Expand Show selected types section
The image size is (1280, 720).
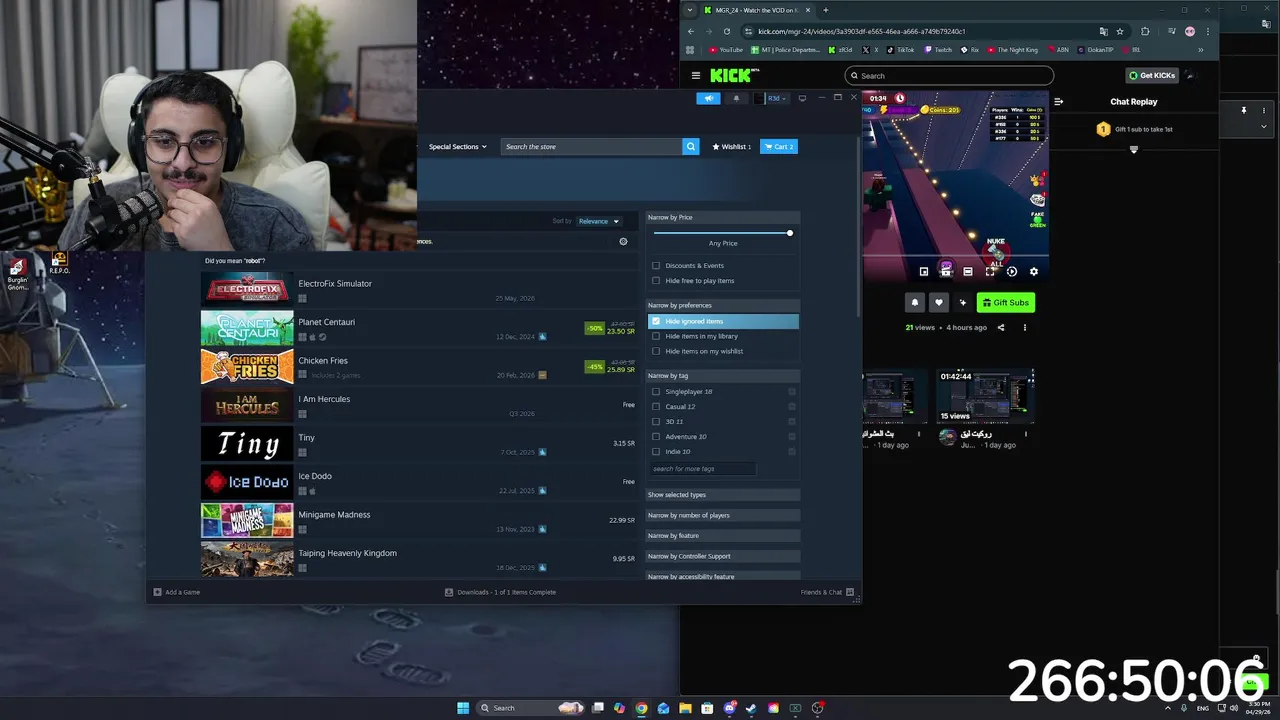click(722, 495)
